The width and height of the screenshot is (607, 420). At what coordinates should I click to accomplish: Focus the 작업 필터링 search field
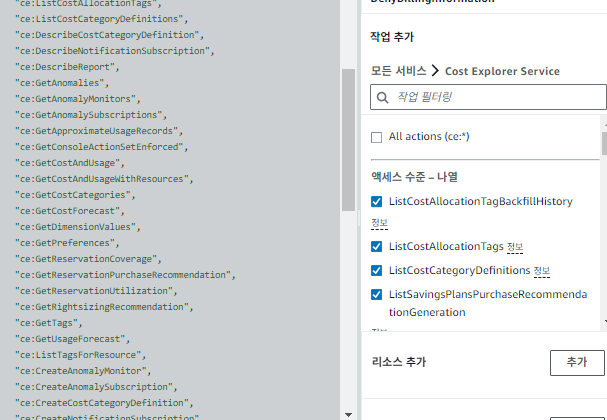[x=488, y=97]
